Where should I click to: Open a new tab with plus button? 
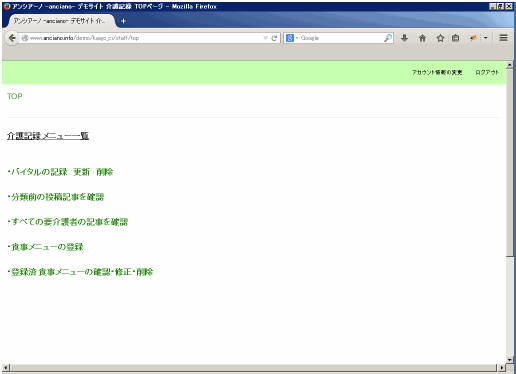(x=123, y=21)
